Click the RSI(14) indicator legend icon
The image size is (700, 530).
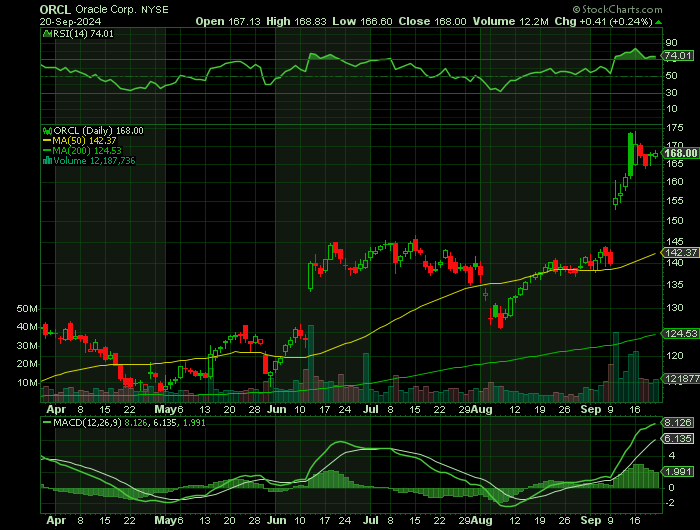point(44,33)
